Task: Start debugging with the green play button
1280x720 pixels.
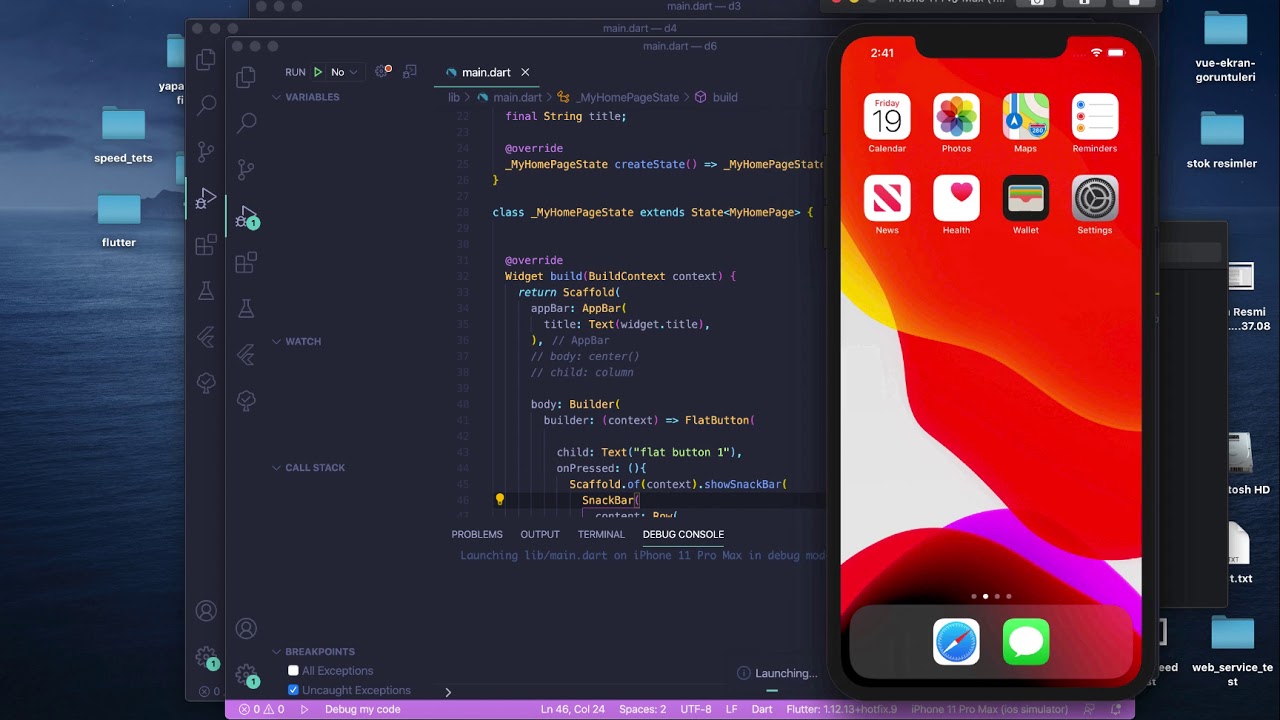Action: click(x=318, y=72)
